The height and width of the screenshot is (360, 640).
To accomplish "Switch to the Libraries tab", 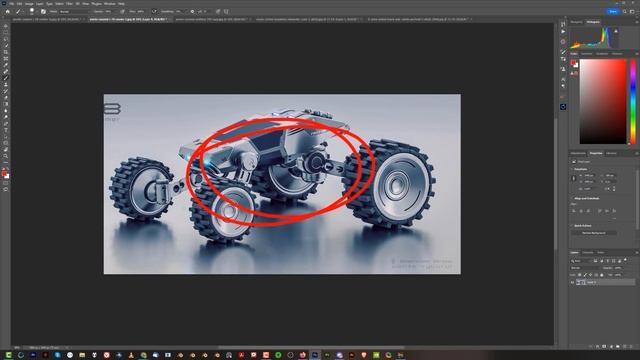I will 611,153.
